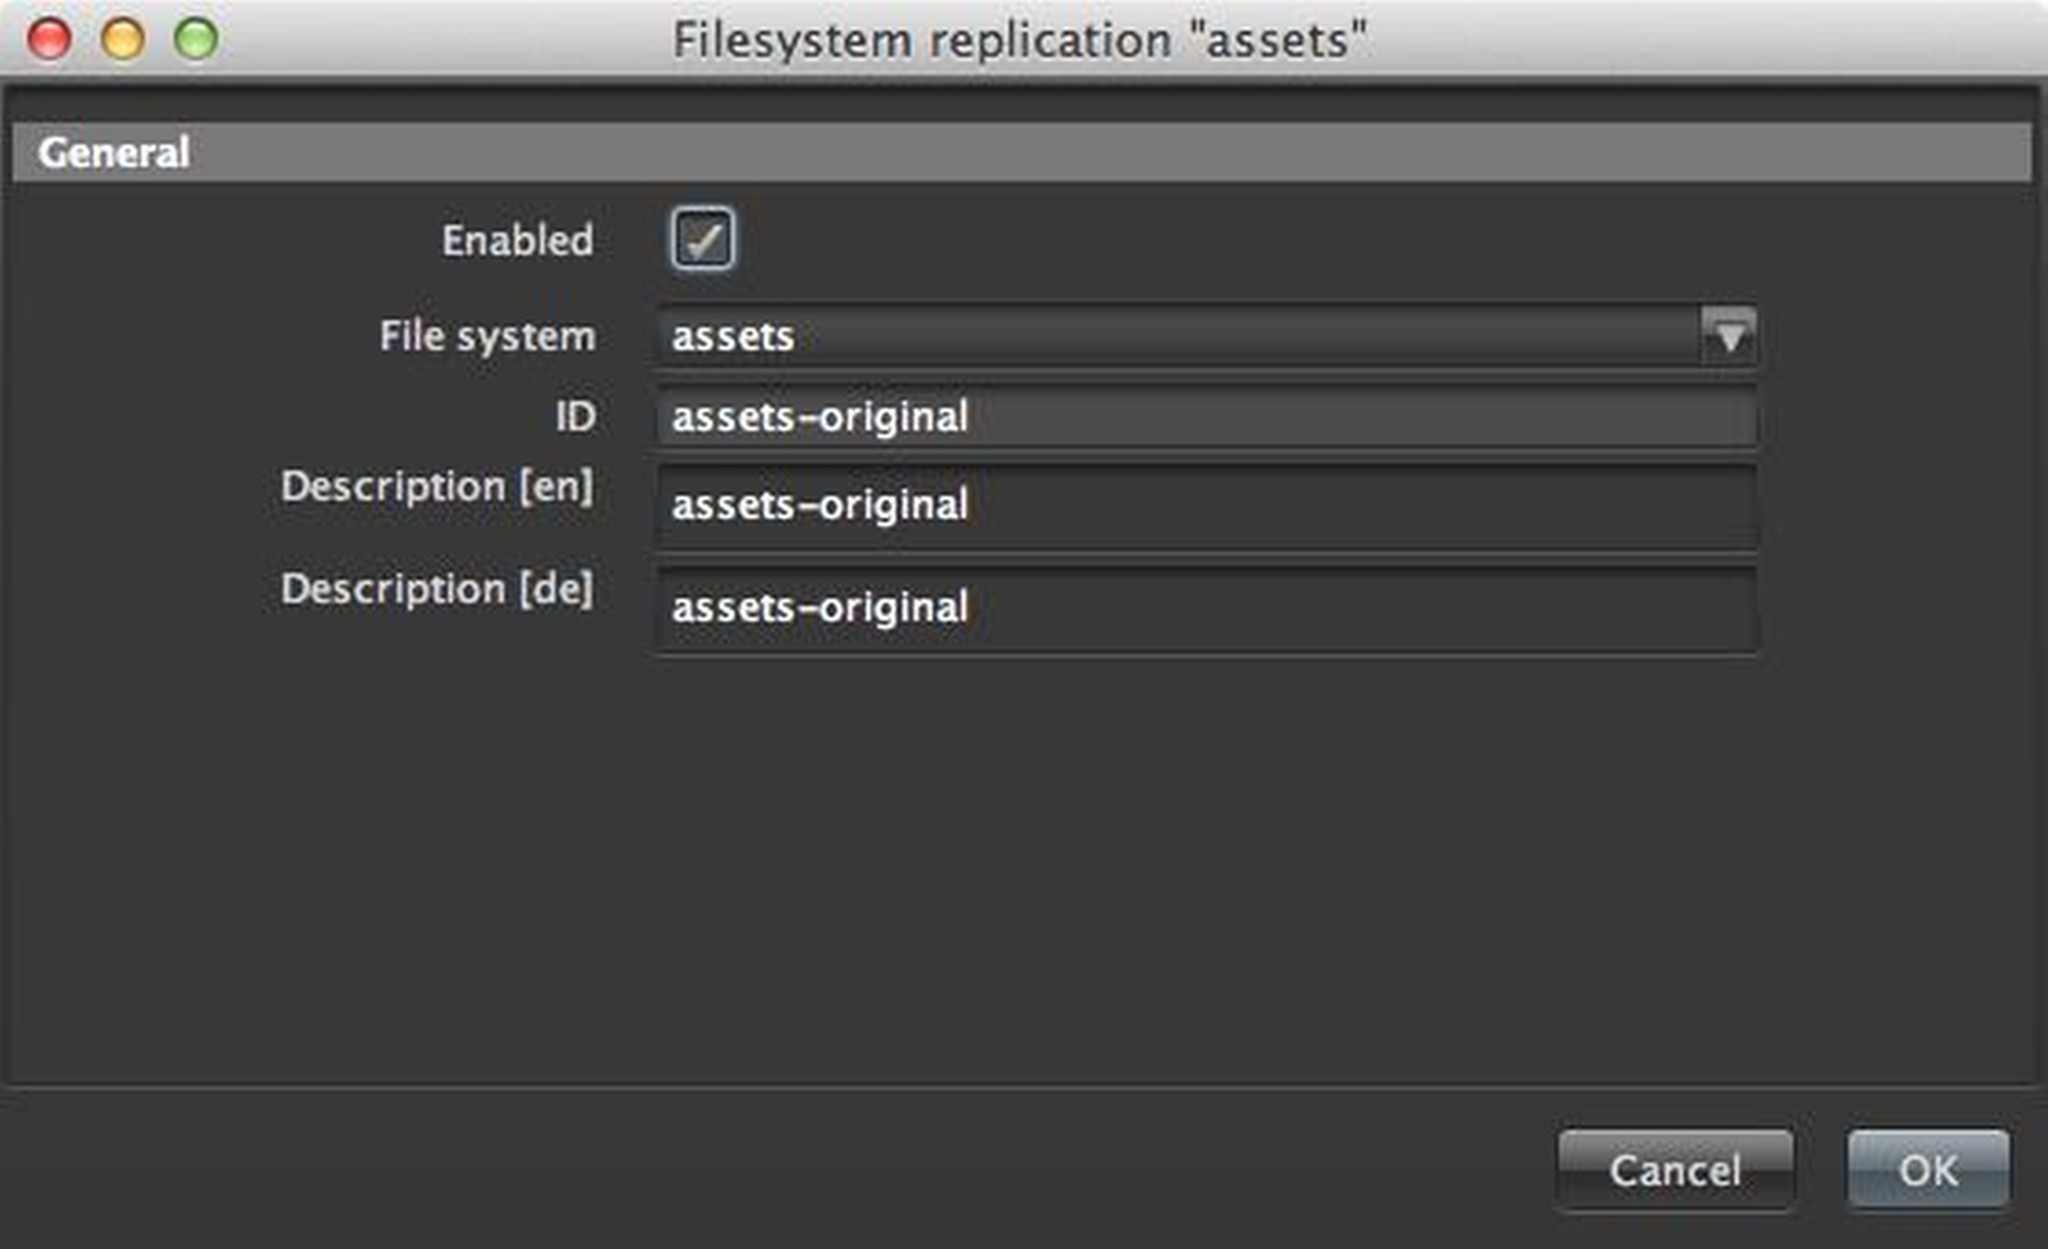Click the Description [en] label
Viewport: 2048px width, 1249px height.
[x=438, y=487]
